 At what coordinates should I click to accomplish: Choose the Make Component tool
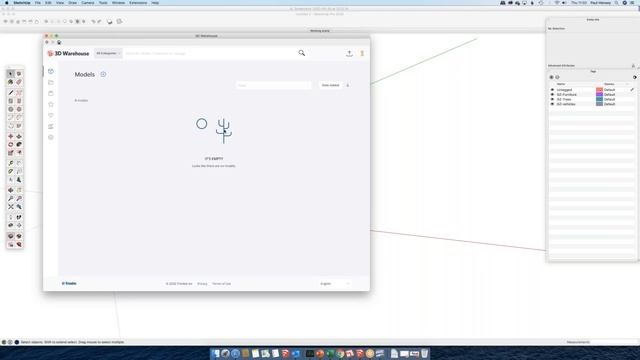tap(19, 74)
